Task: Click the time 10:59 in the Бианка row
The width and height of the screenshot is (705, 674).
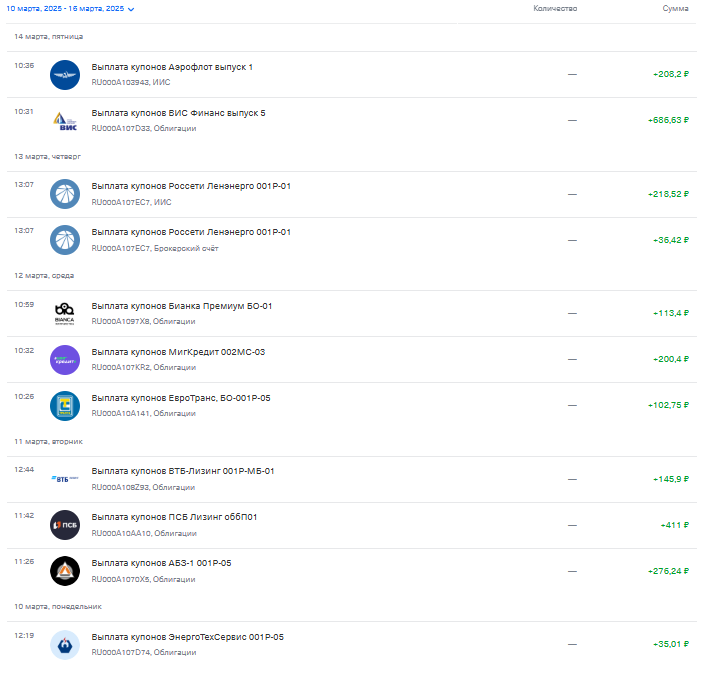Action: coord(24,304)
